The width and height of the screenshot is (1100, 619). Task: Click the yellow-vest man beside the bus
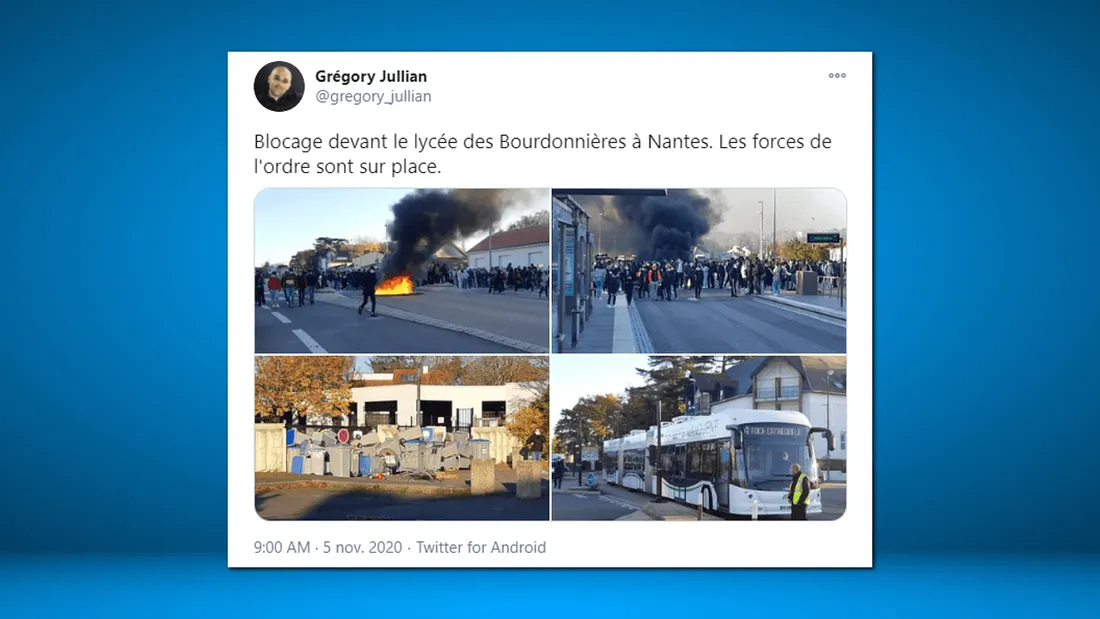click(798, 491)
